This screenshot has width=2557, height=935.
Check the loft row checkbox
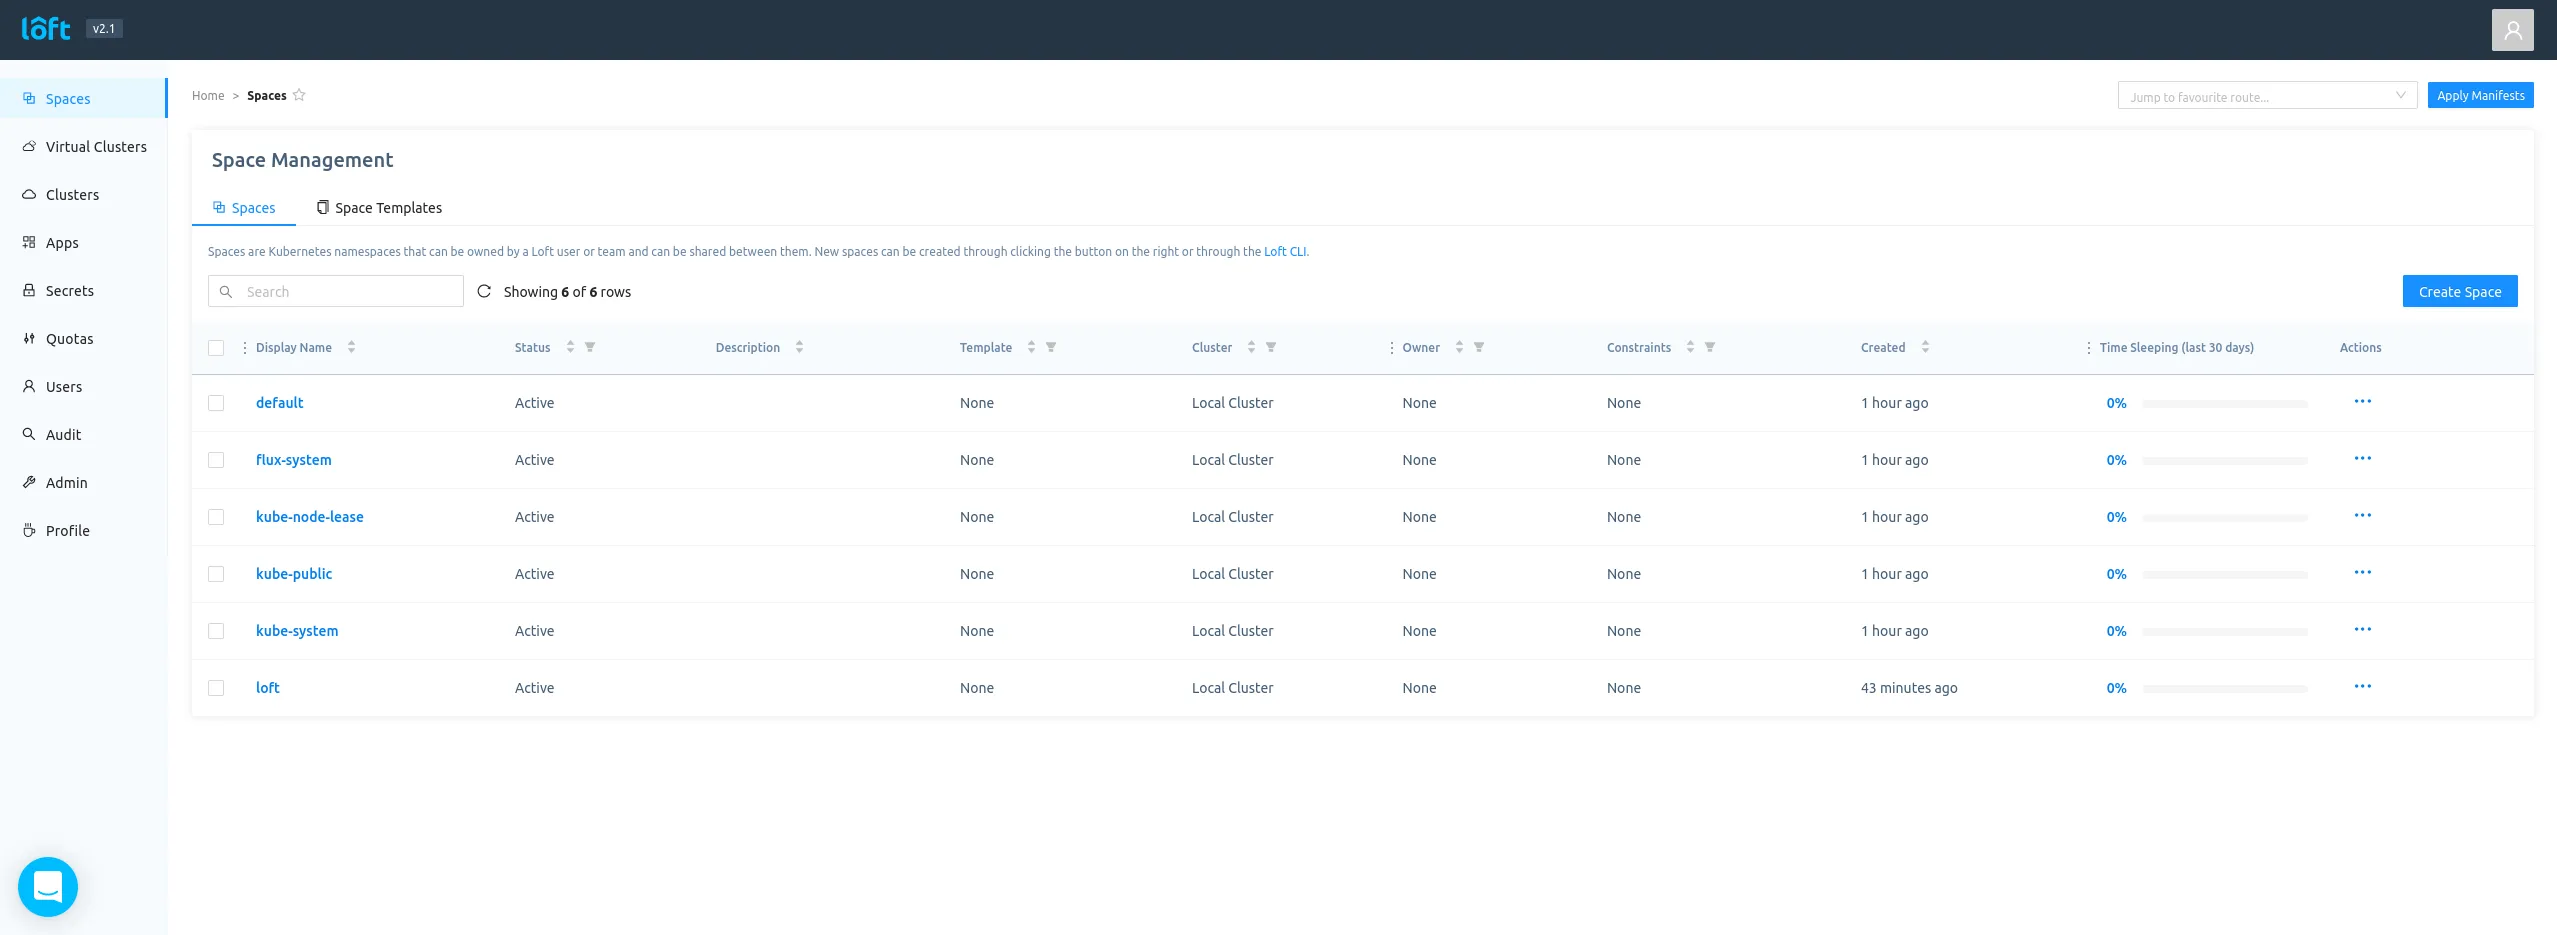coord(216,688)
